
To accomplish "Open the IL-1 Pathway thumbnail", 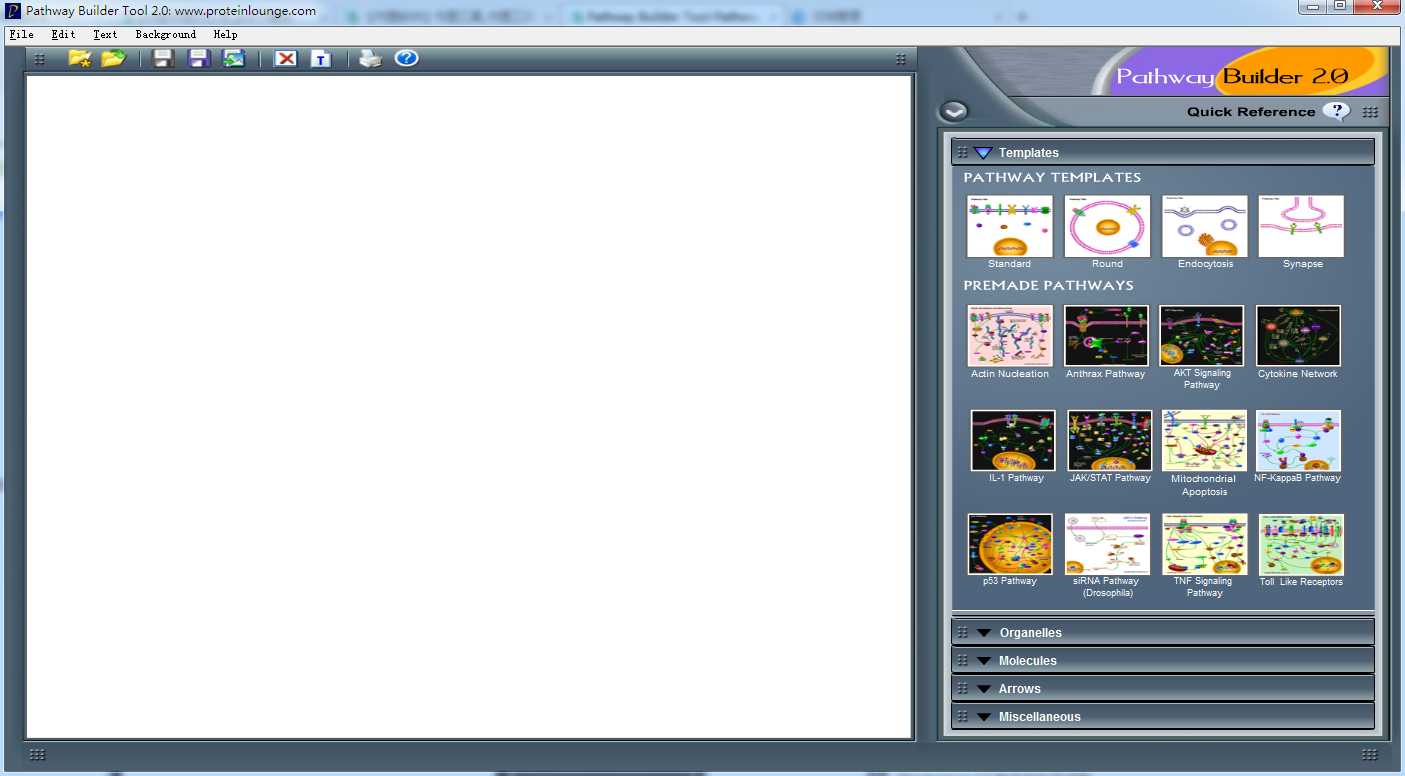I will coord(1013,440).
